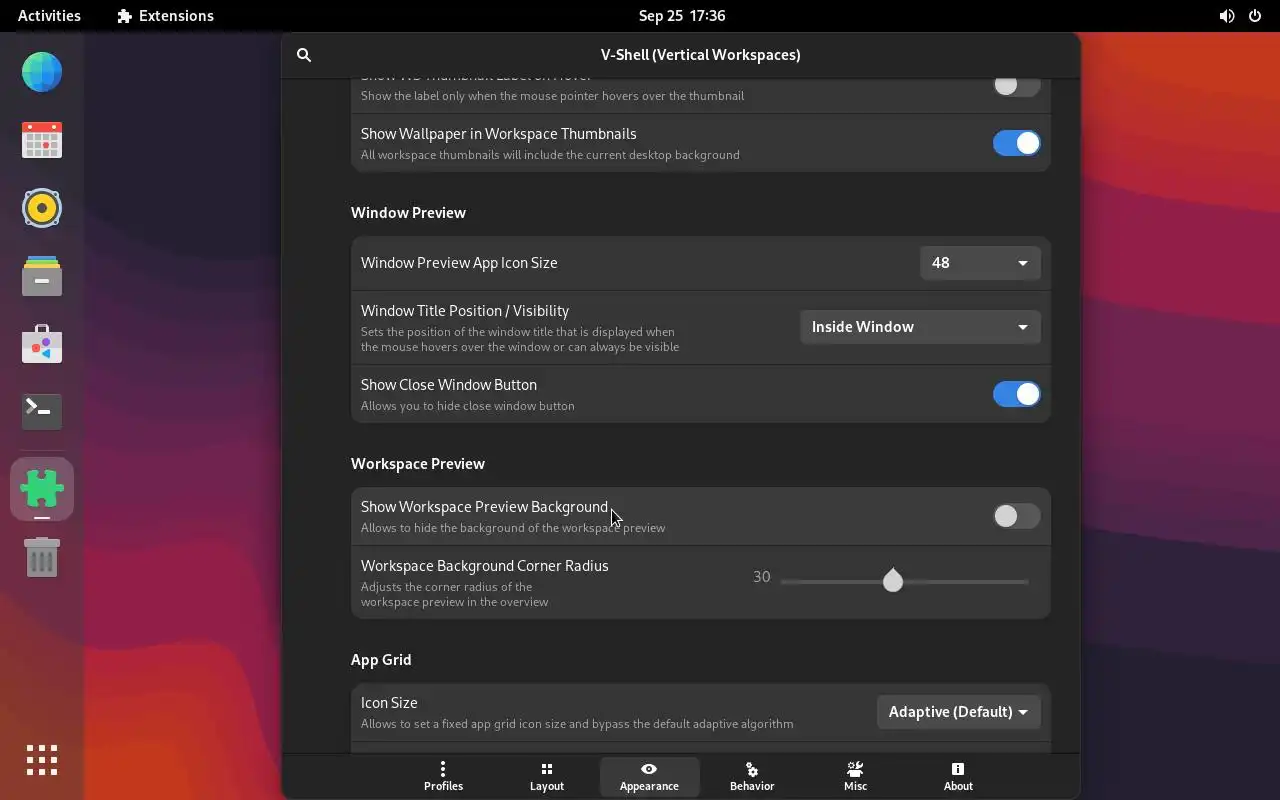Open the search icon in V-Shell header

pyautogui.click(x=304, y=55)
